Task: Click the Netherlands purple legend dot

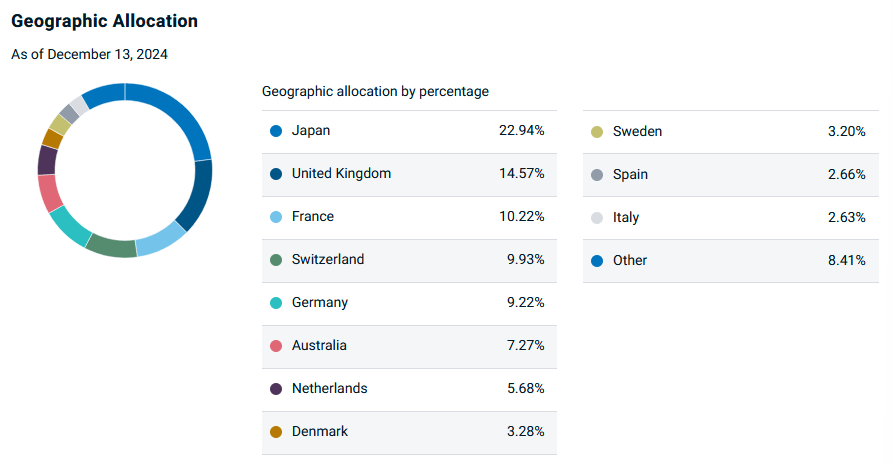Action: [x=276, y=389]
